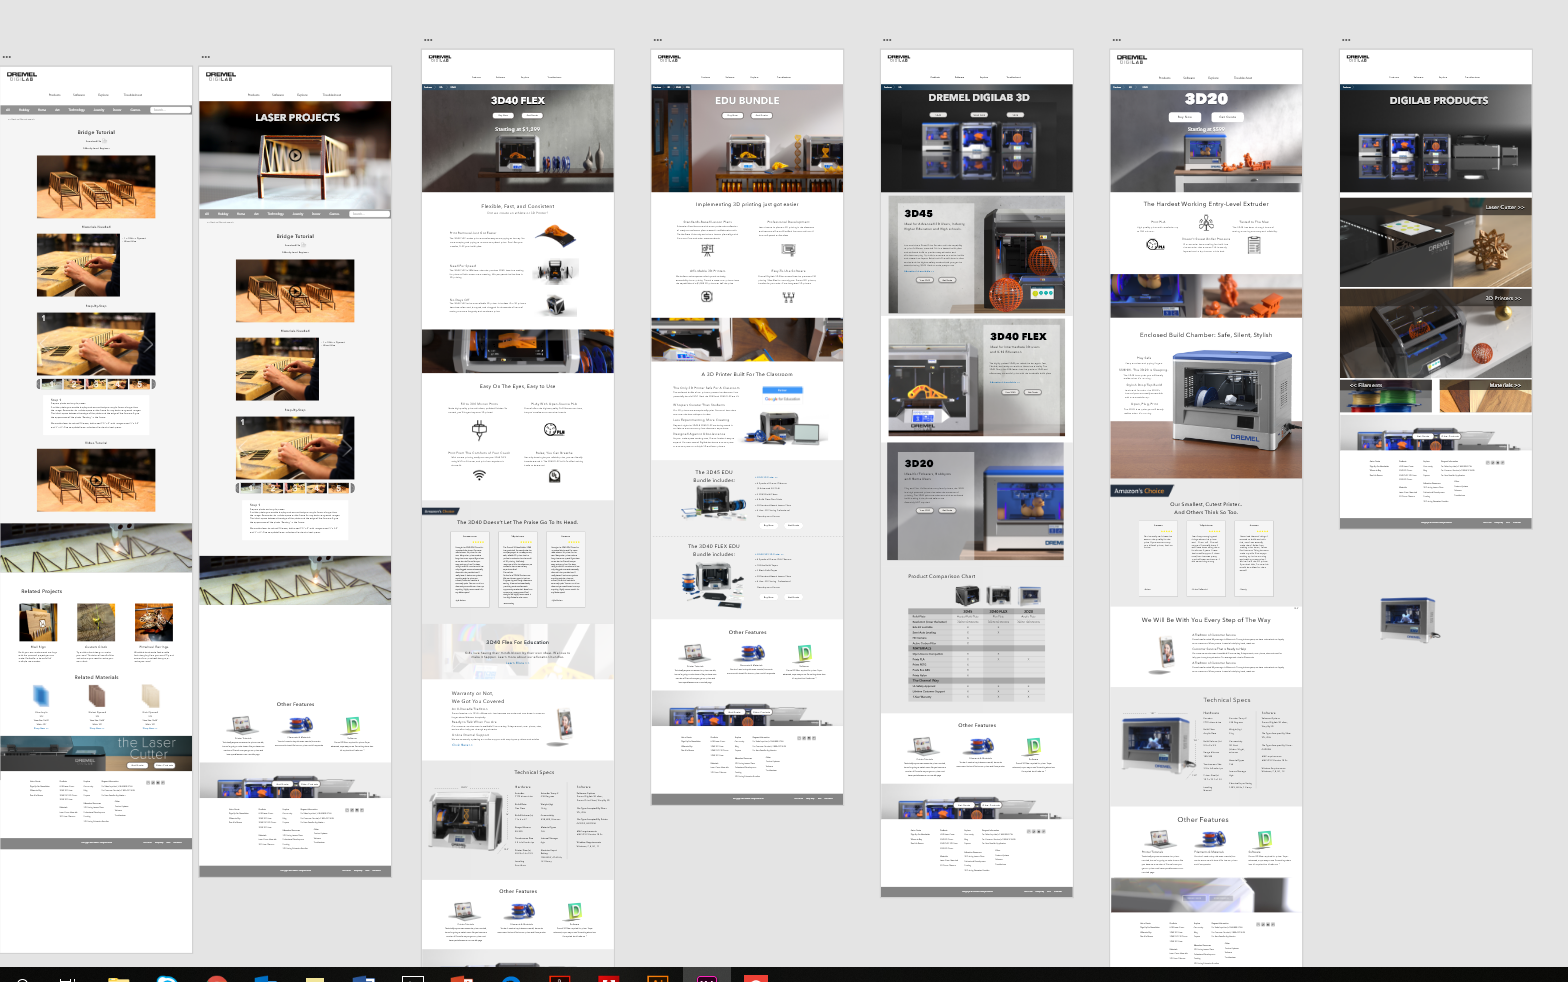The image size is (1568, 982).
Task: Click the dollar coin icon in EDU Bundle
Action: point(706,297)
